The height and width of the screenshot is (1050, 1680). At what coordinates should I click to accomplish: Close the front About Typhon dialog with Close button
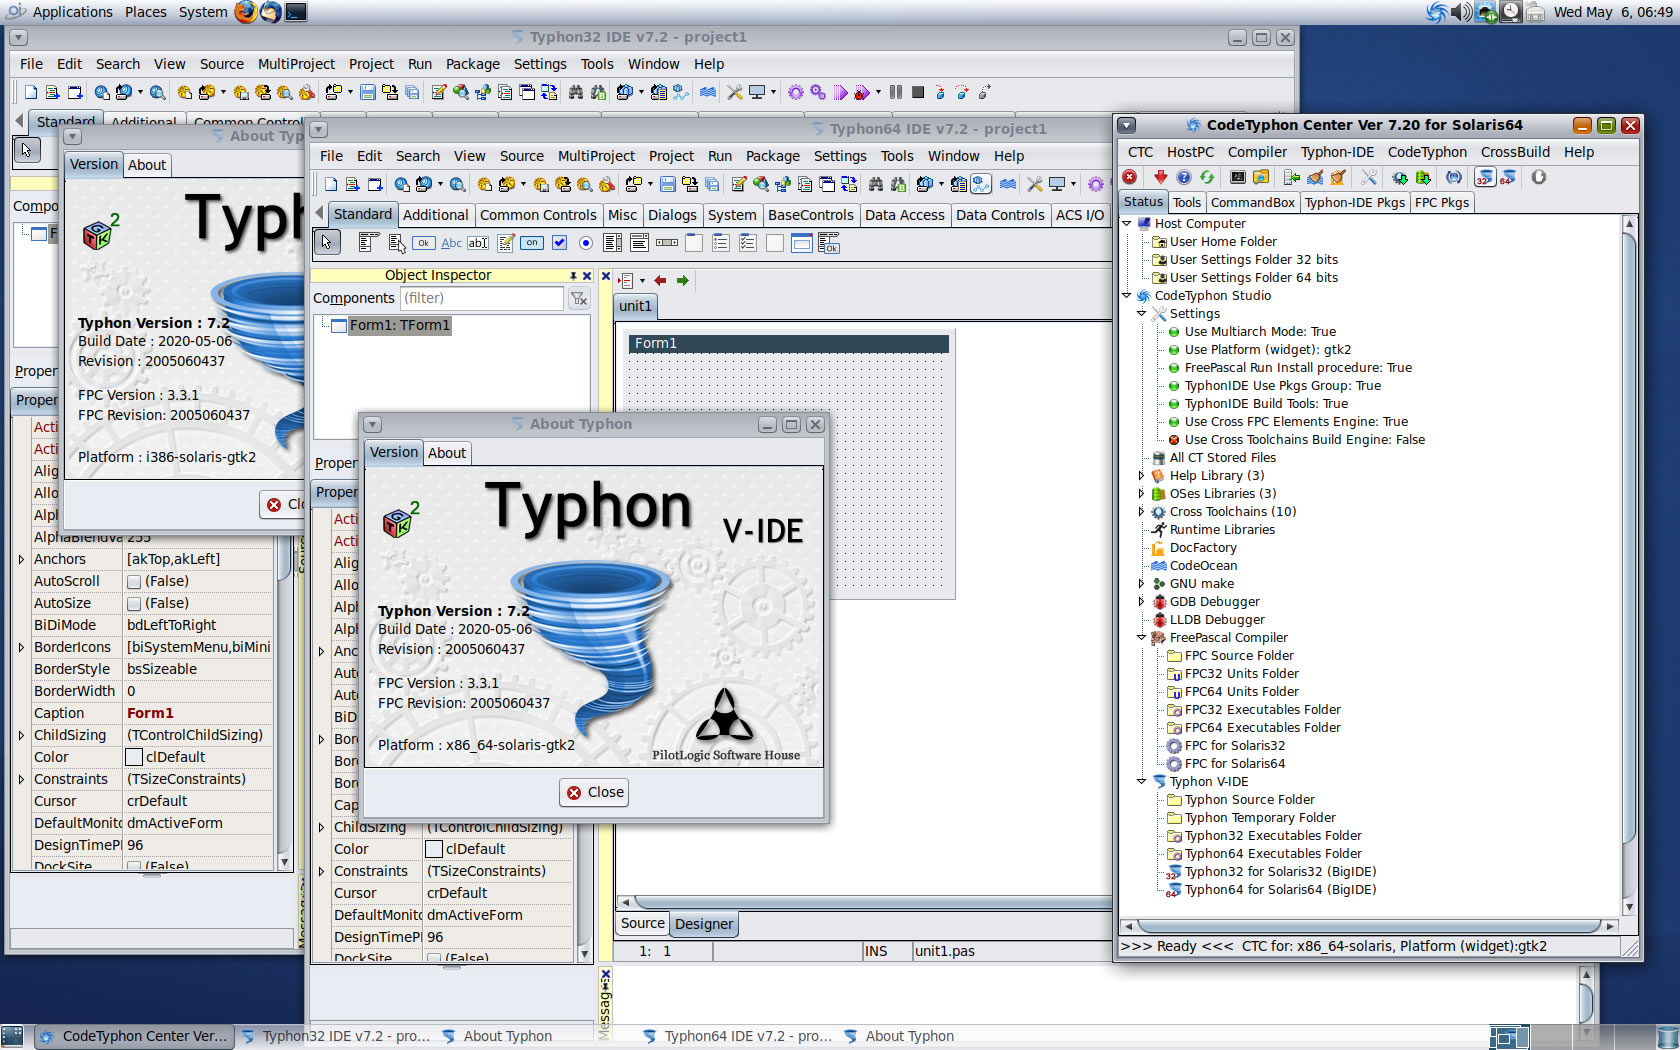[594, 792]
